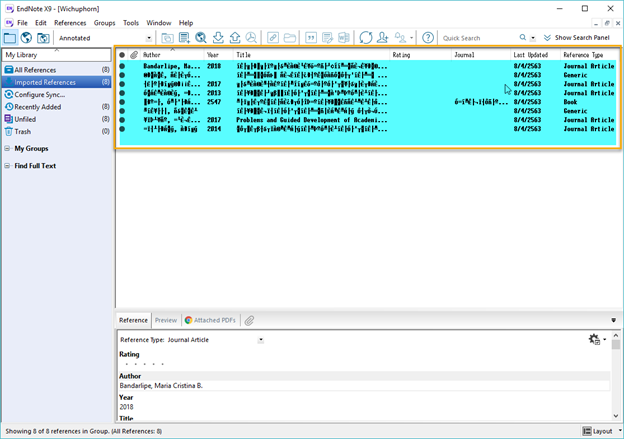The height and width of the screenshot is (439, 624).
Task: Select Online Search Mode globe icon
Action: [26, 38]
